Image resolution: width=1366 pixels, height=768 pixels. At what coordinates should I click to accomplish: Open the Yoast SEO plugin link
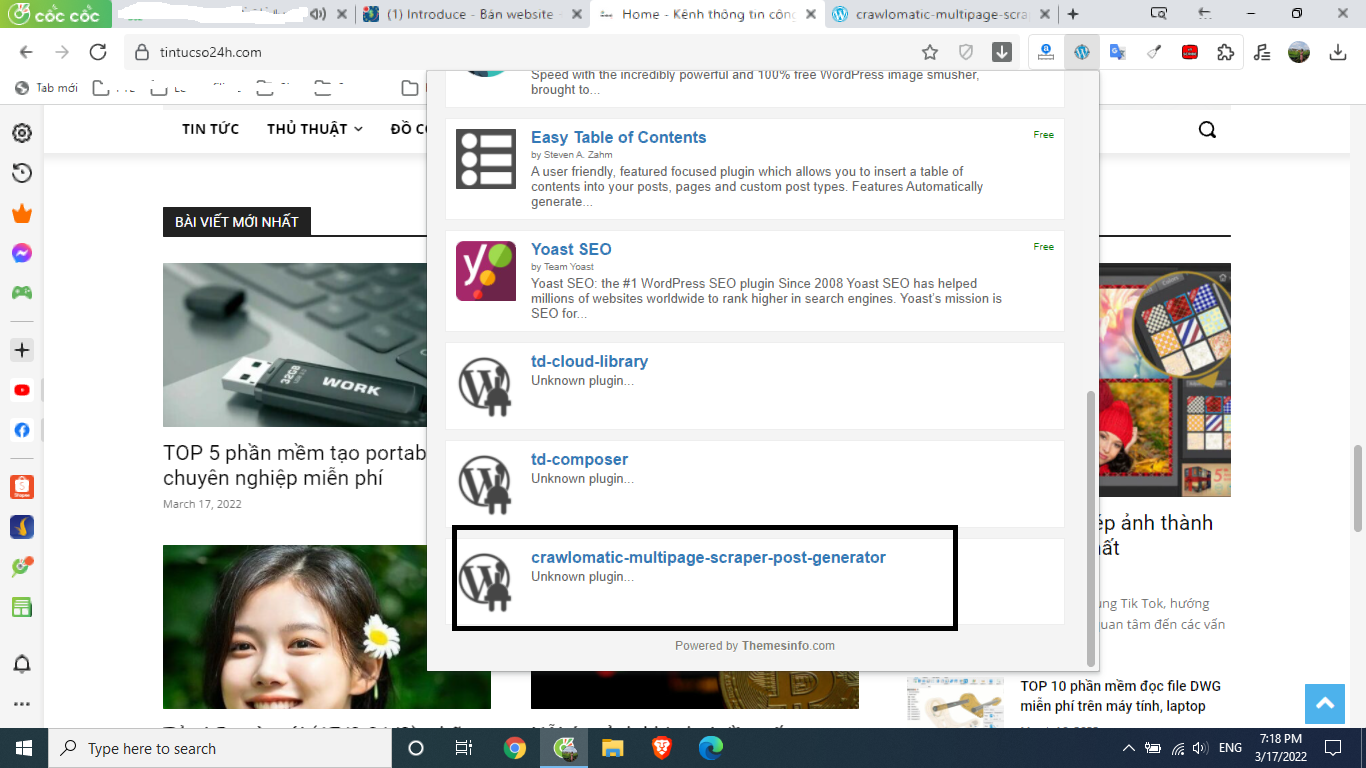click(x=571, y=249)
